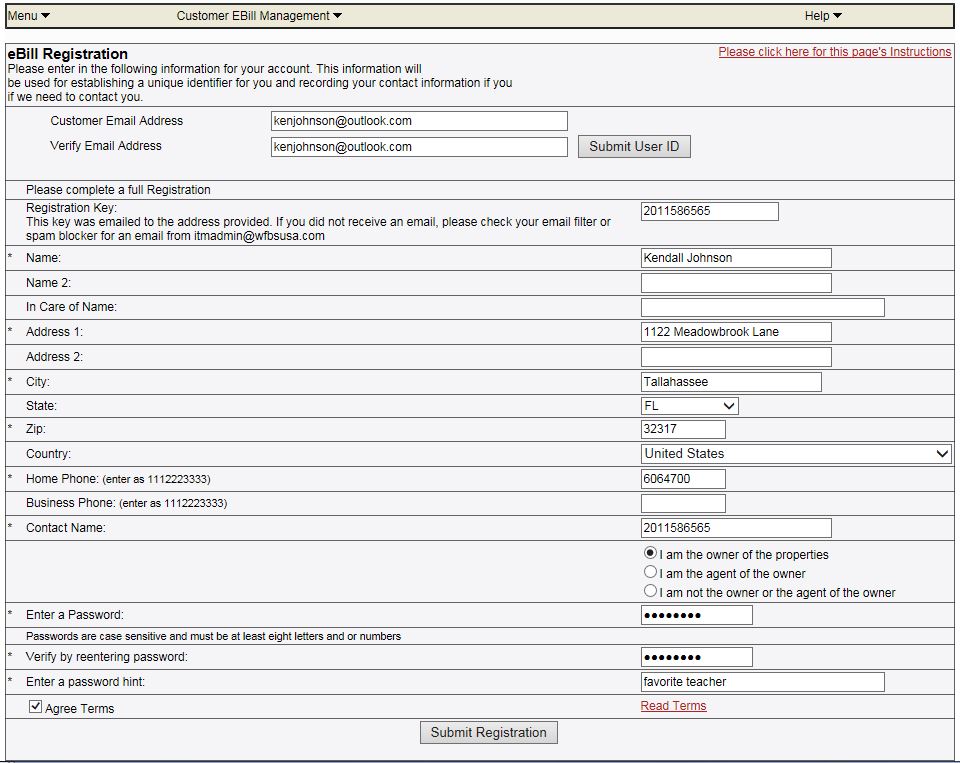Click the empty Address 2 field
960x763 pixels.
[736, 357]
